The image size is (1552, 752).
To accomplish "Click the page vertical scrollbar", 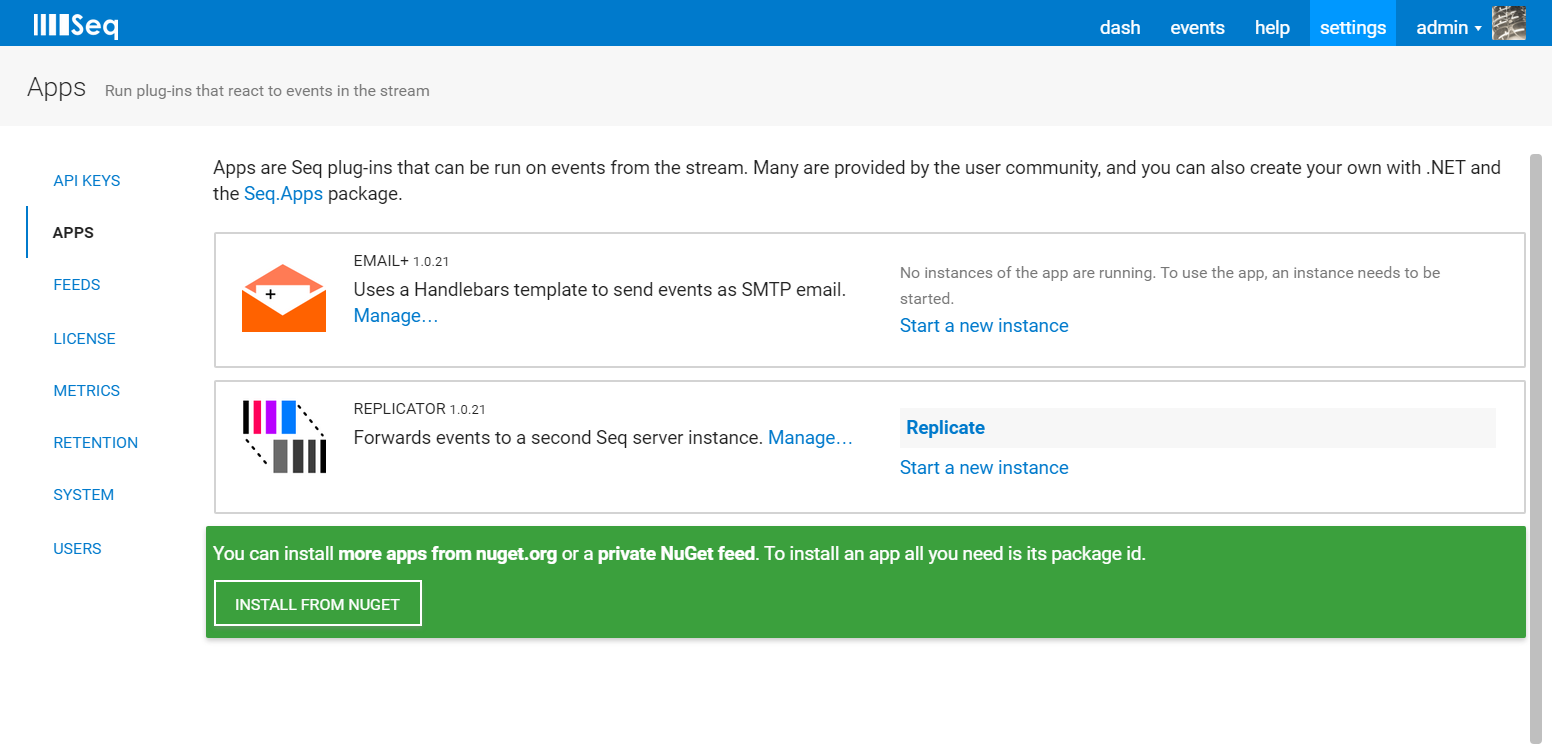I will click(1536, 448).
